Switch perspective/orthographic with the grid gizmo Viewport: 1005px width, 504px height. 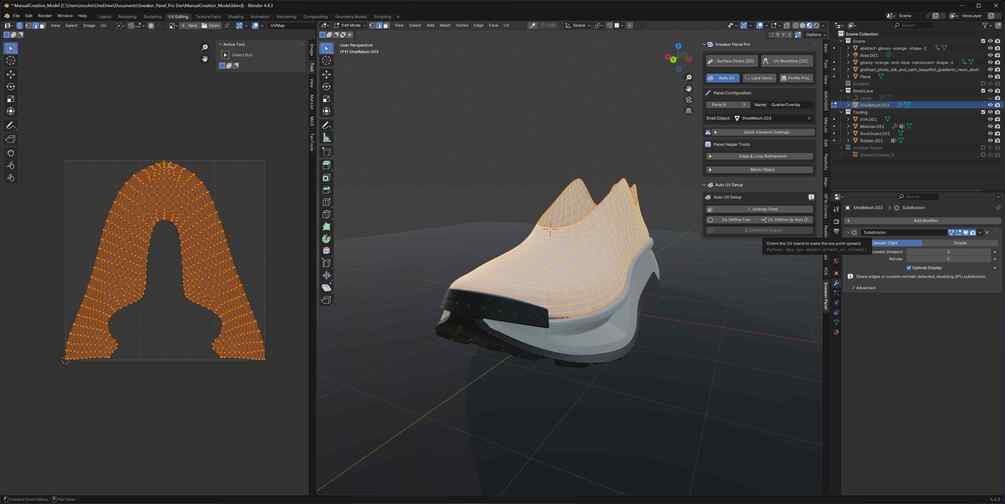688,110
